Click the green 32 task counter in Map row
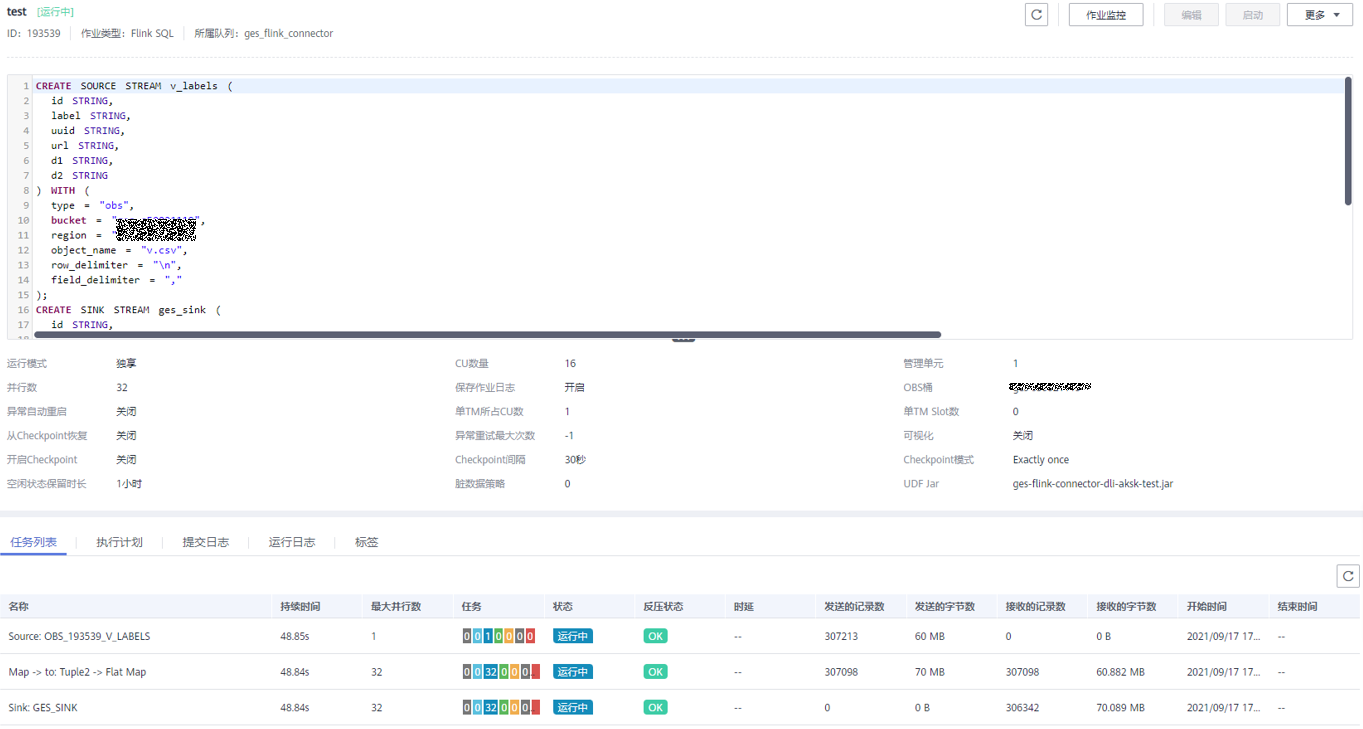The image size is (1363, 729). click(492, 672)
